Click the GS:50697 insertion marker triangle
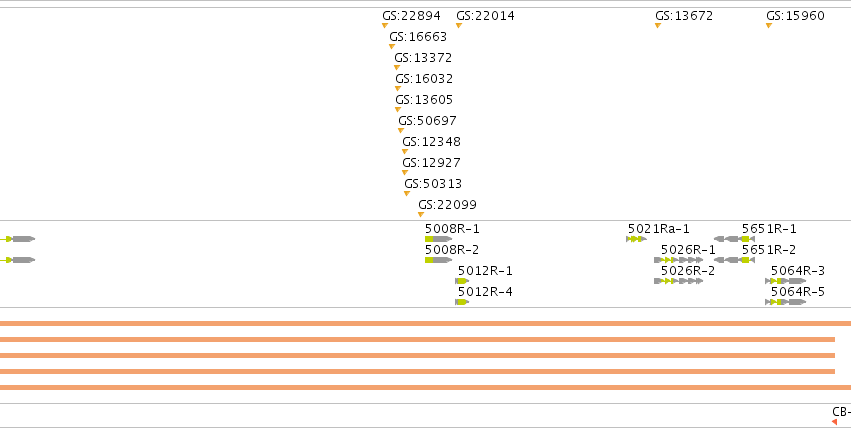The width and height of the screenshot is (851, 428). coord(401,131)
